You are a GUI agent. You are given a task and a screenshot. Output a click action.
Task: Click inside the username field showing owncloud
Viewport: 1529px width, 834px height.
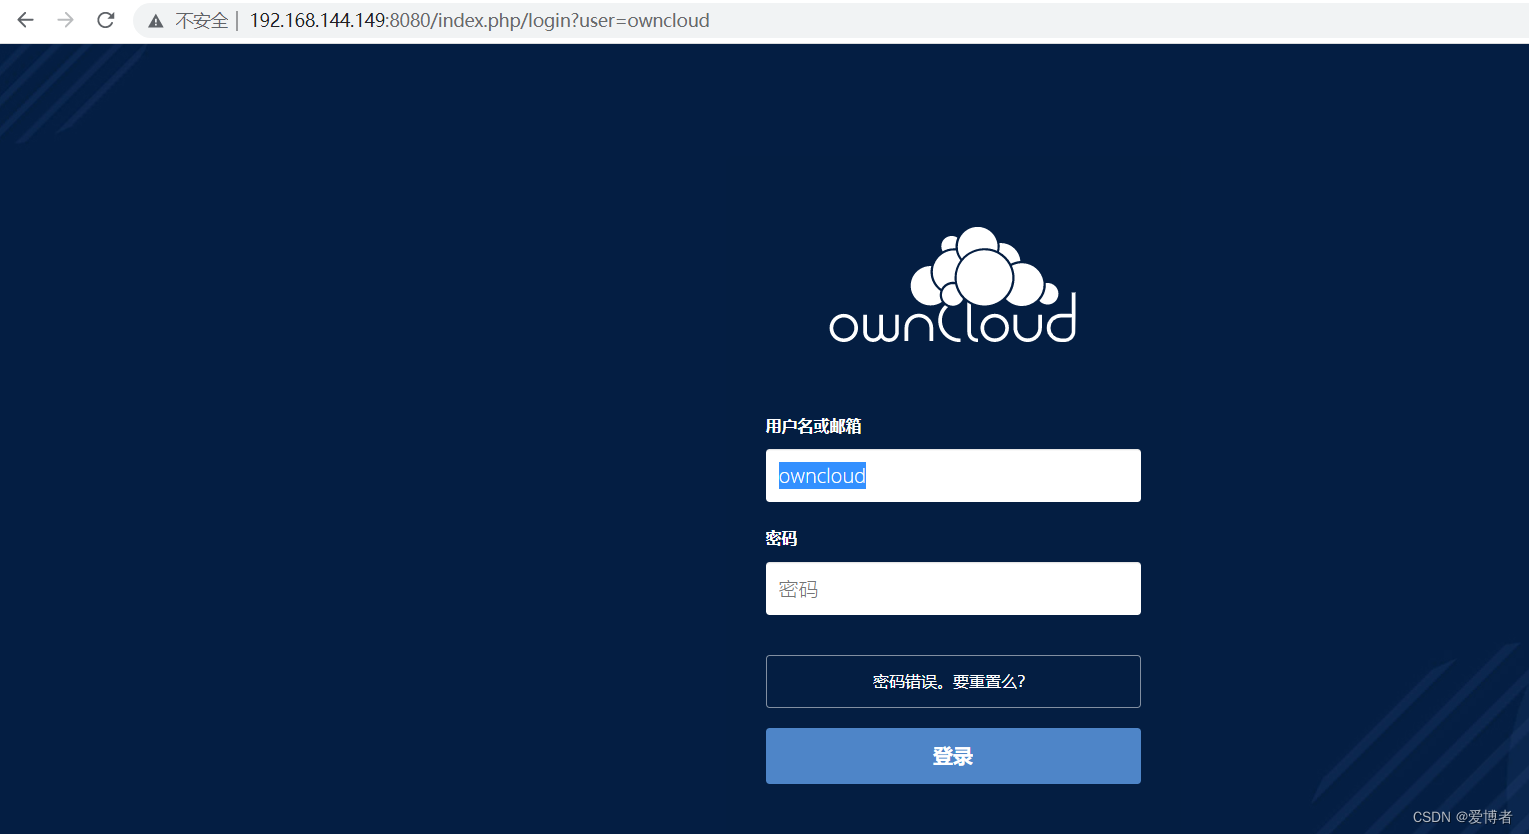pos(952,475)
